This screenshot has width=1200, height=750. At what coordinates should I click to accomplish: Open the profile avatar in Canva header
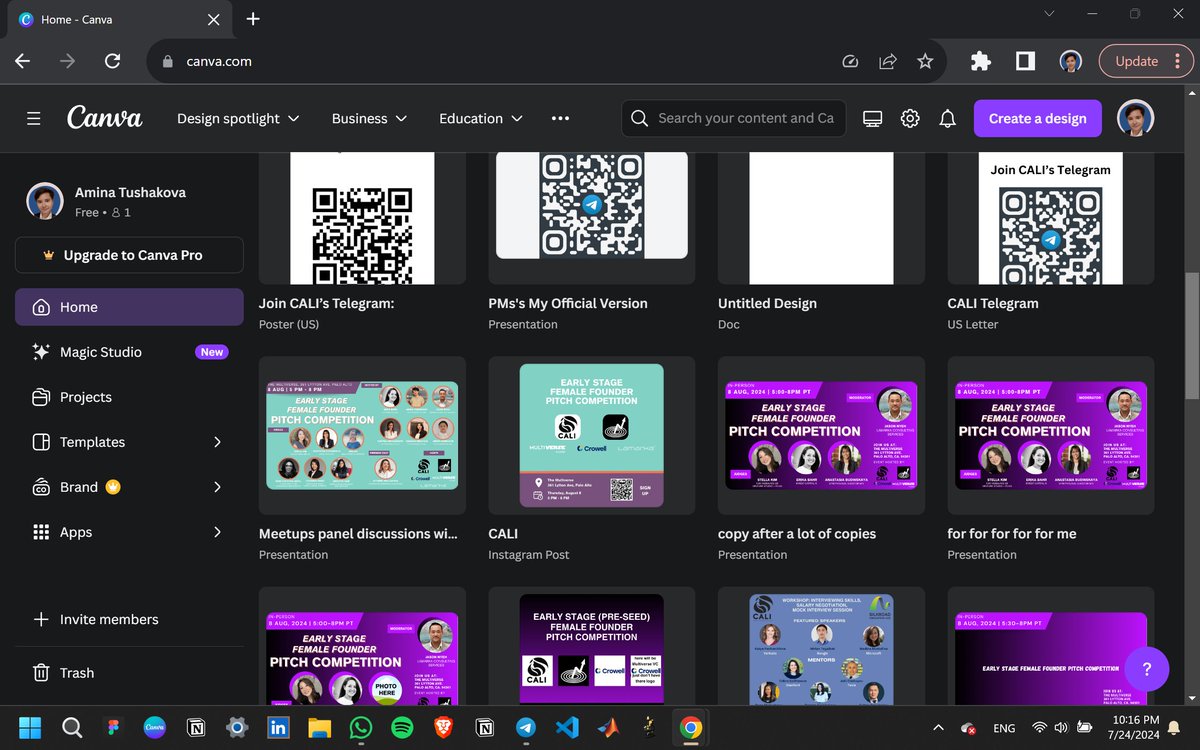coord(1135,118)
